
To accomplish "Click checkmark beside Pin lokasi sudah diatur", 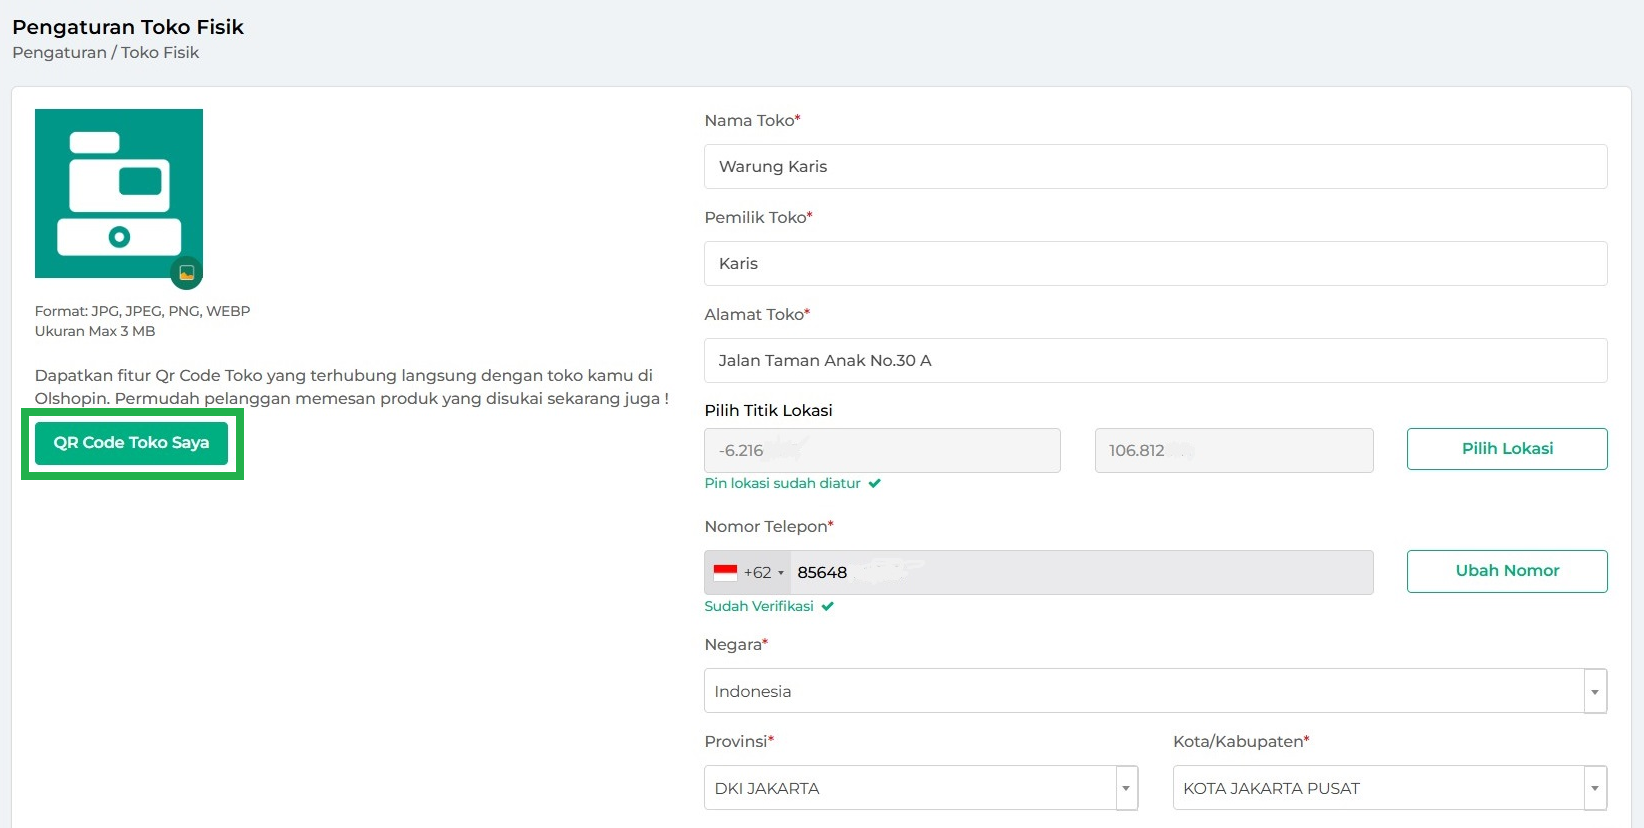I will coord(875,483).
